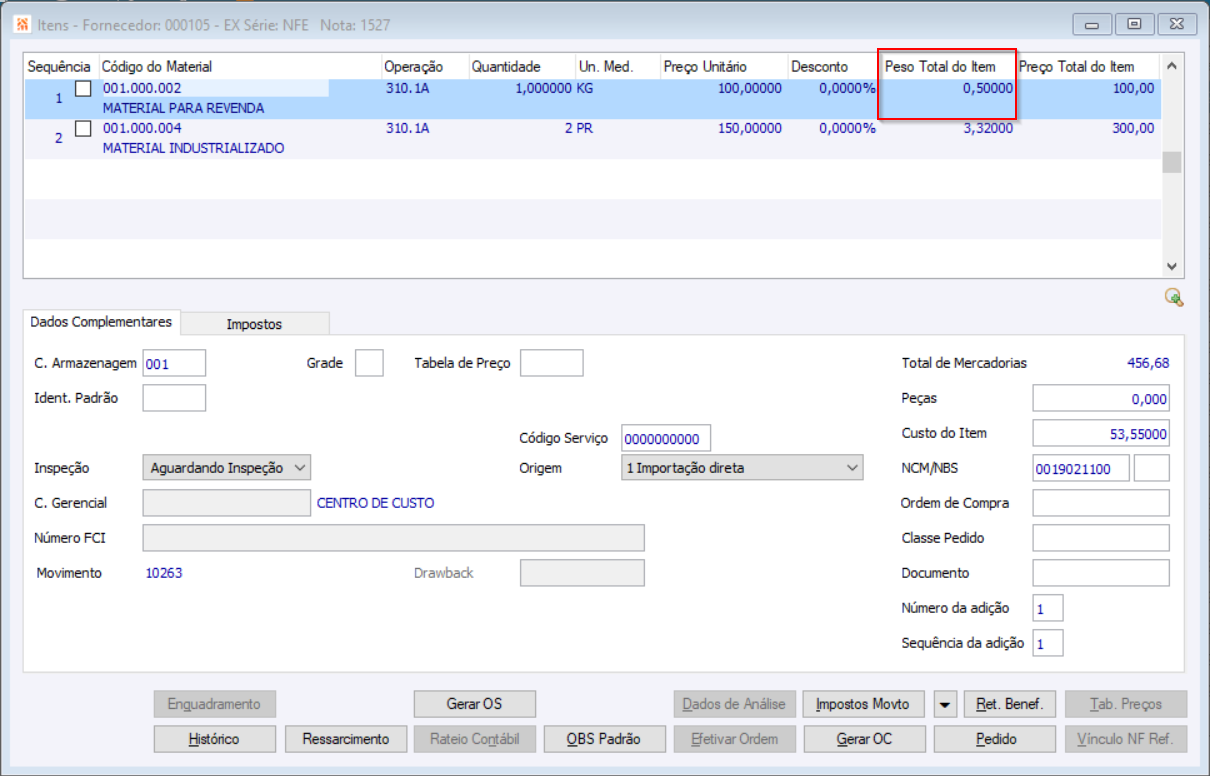The image size is (1210, 776).
Task: Open the arrow menu beside Impostos Movto
Action: coord(945,704)
